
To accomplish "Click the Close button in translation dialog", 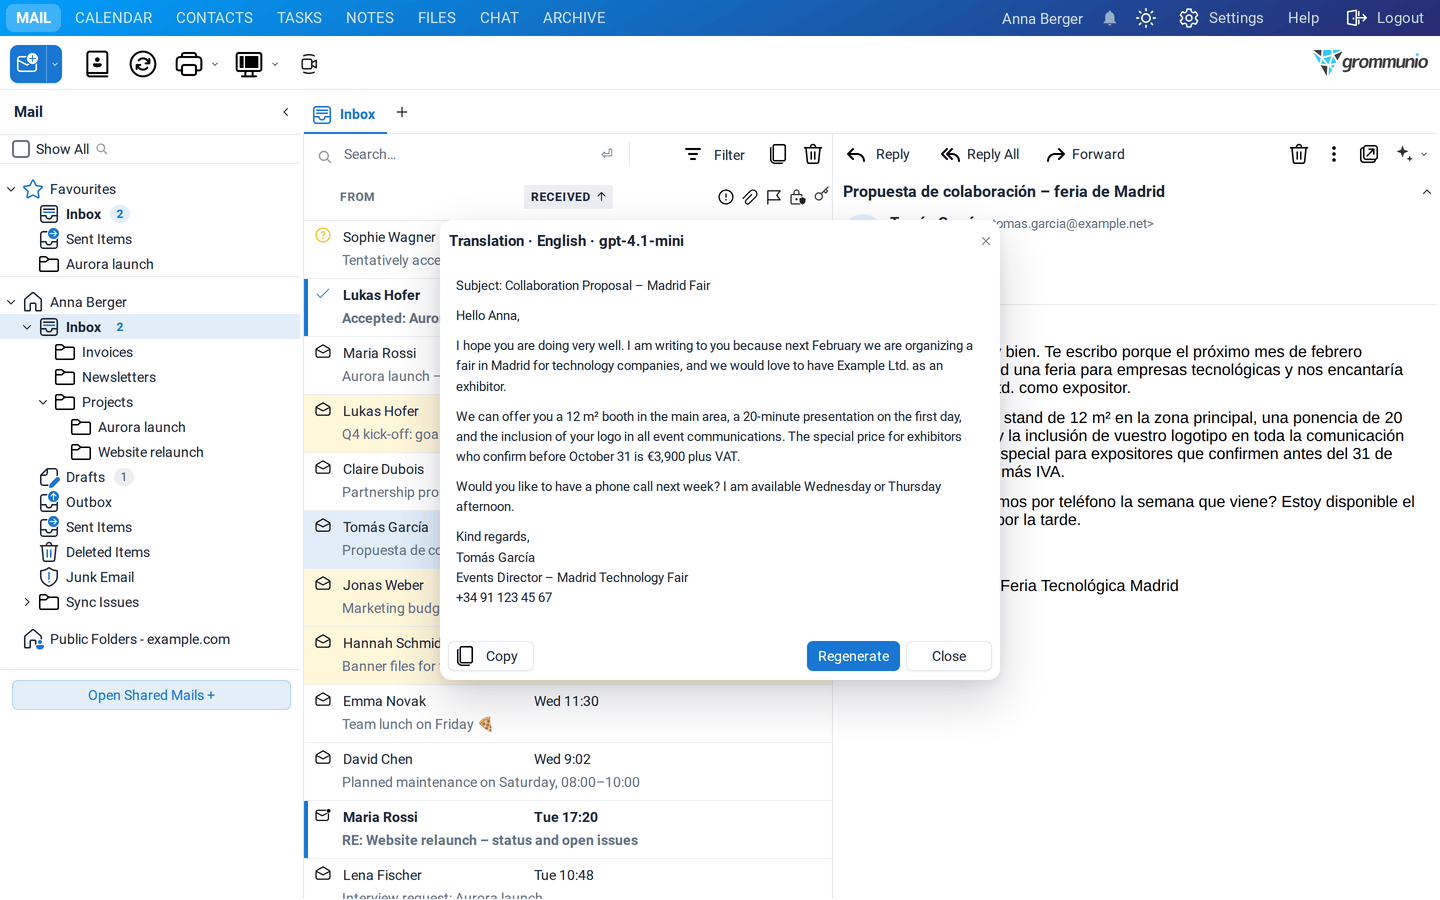I will point(949,656).
